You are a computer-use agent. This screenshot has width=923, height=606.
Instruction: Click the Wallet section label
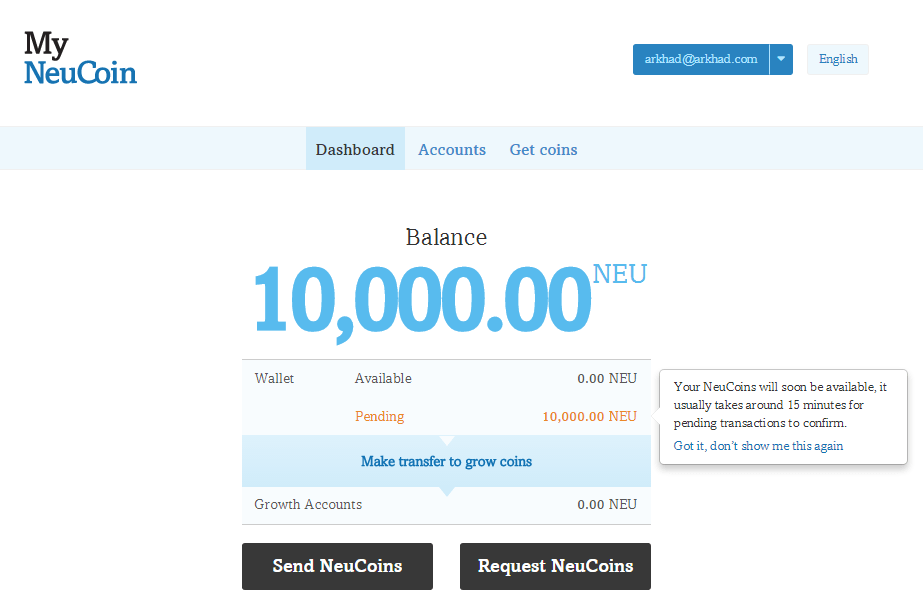tap(272, 378)
